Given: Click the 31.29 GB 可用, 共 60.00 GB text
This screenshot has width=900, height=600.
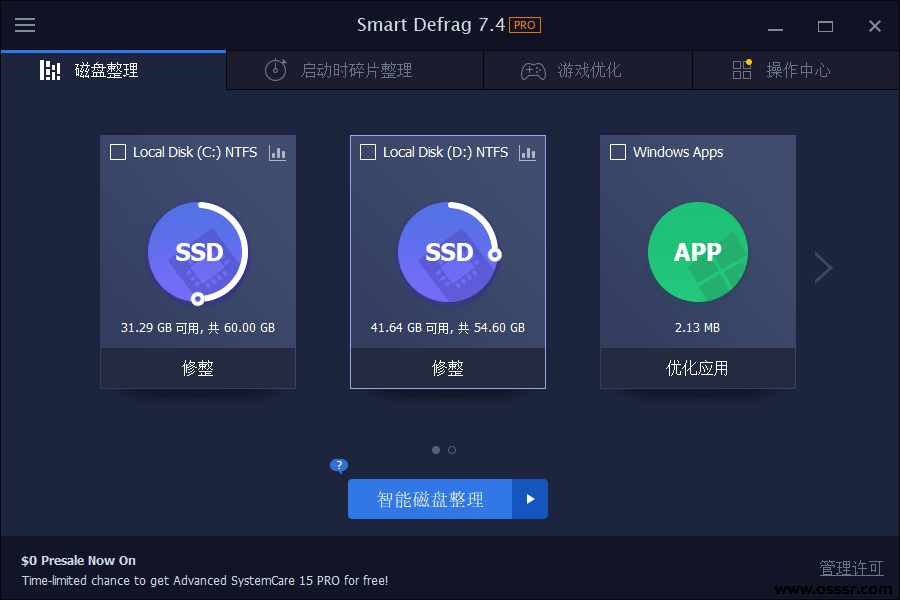Looking at the screenshot, I should 198,328.
